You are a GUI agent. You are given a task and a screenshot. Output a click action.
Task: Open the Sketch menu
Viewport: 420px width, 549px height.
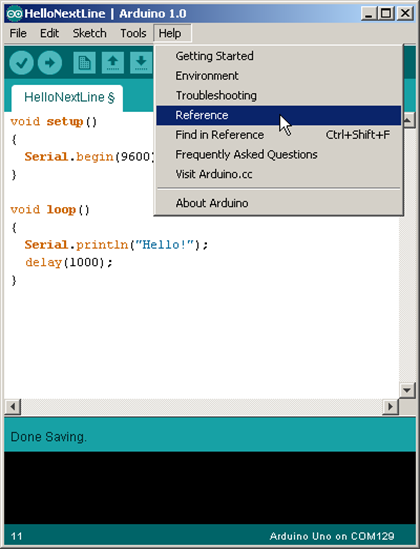coord(89,33)
